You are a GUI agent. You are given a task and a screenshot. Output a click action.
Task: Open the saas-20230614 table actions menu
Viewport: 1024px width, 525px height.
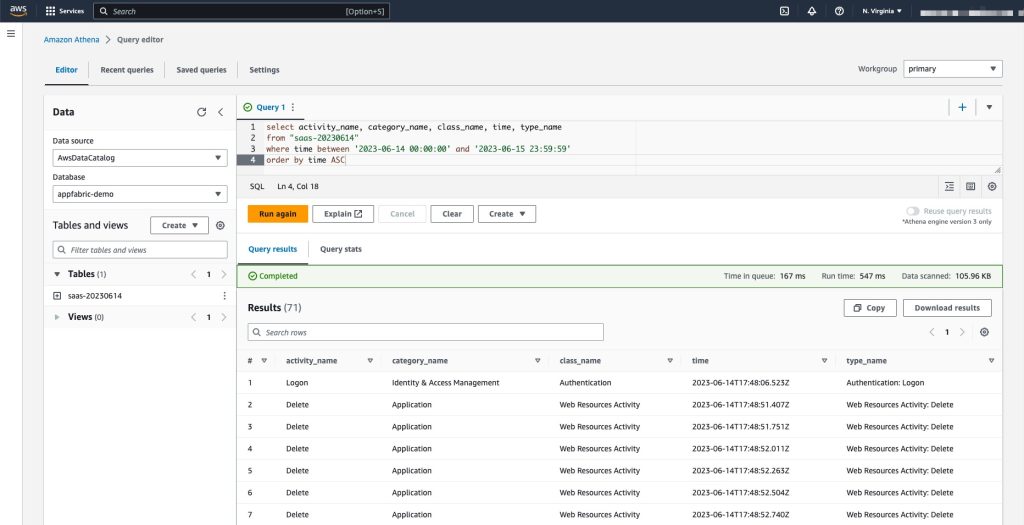[225, 296]
